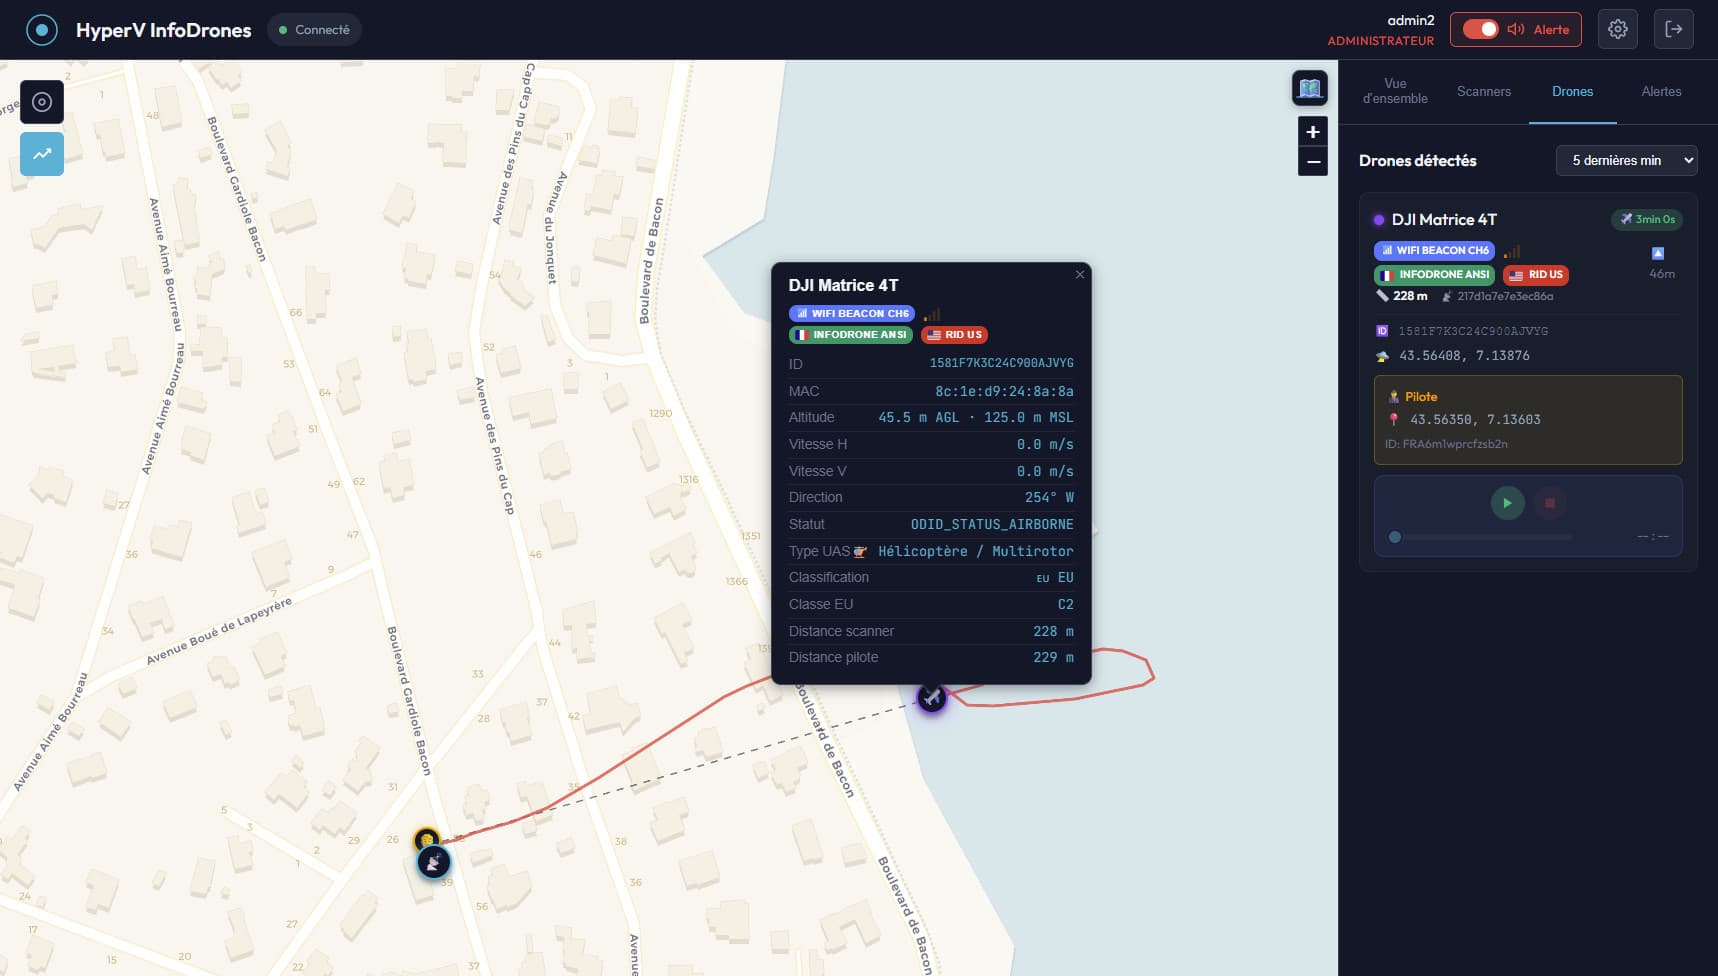Open the Alertes tab
The width and height of the screenshot is (1718, 976).
(1661, 91)
